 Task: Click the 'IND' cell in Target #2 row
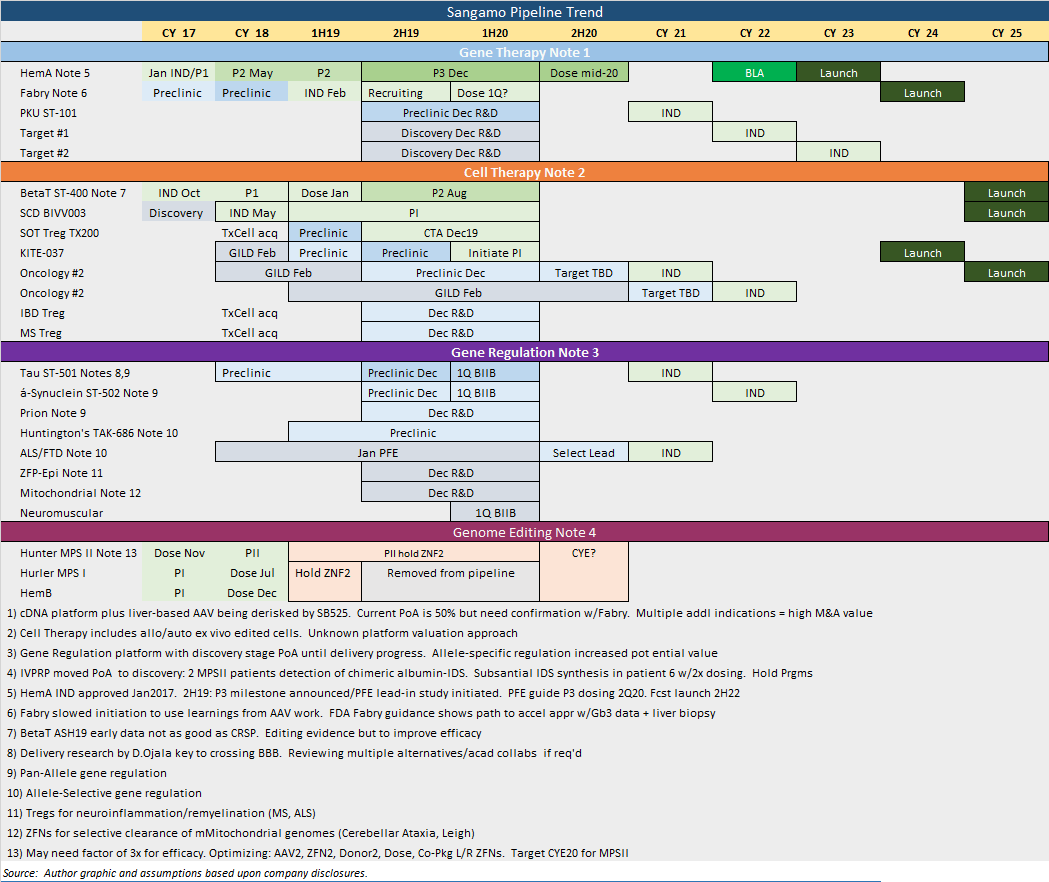point(838,153)
